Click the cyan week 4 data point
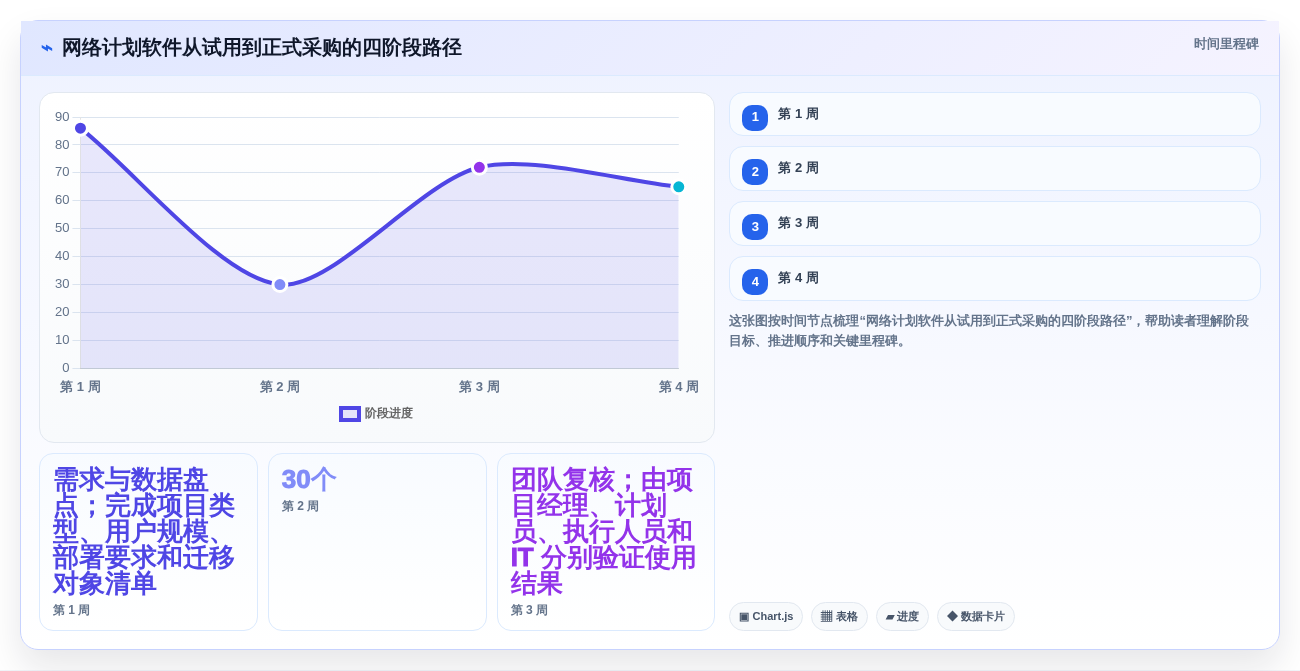1300x671 pixels. (678, 186)
